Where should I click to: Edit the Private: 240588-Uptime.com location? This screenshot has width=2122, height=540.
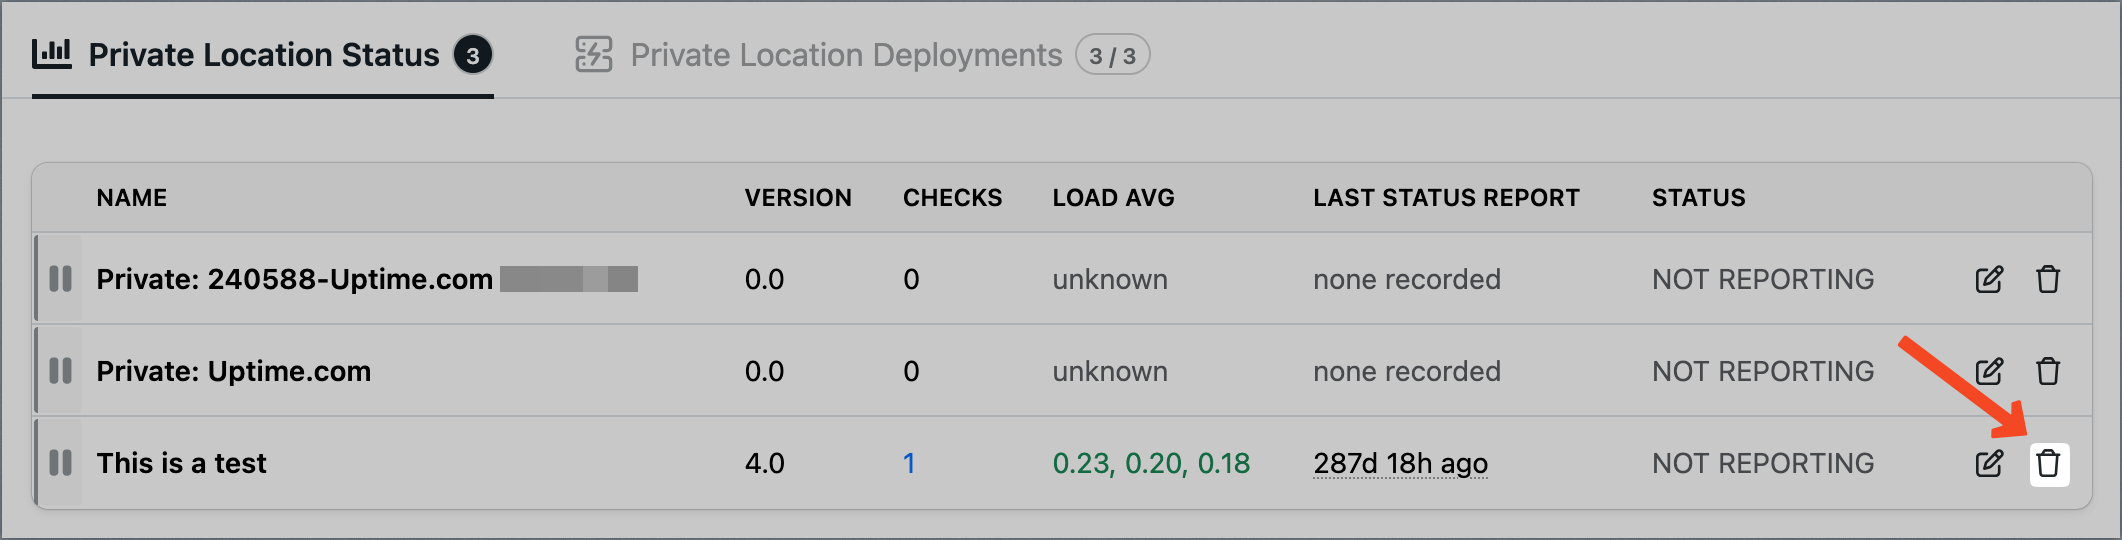1989,280
